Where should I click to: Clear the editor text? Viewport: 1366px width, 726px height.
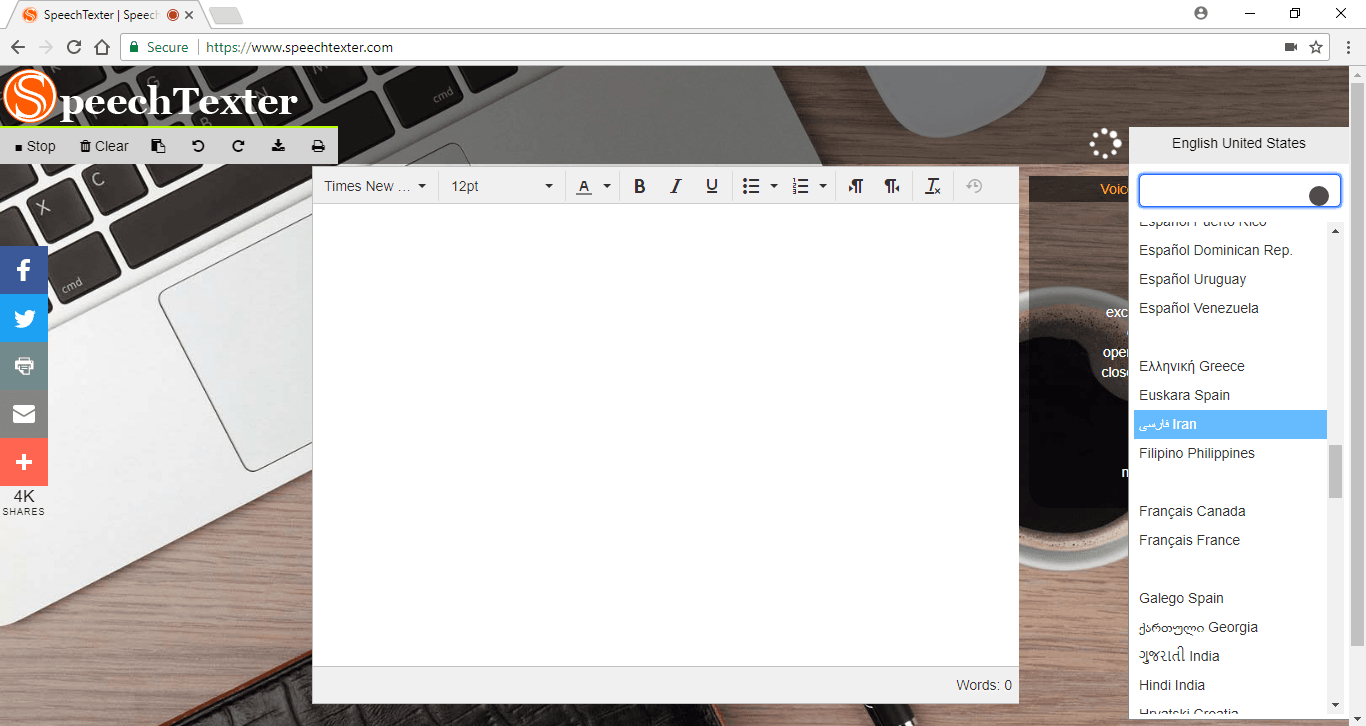click(x=104, y=146)
